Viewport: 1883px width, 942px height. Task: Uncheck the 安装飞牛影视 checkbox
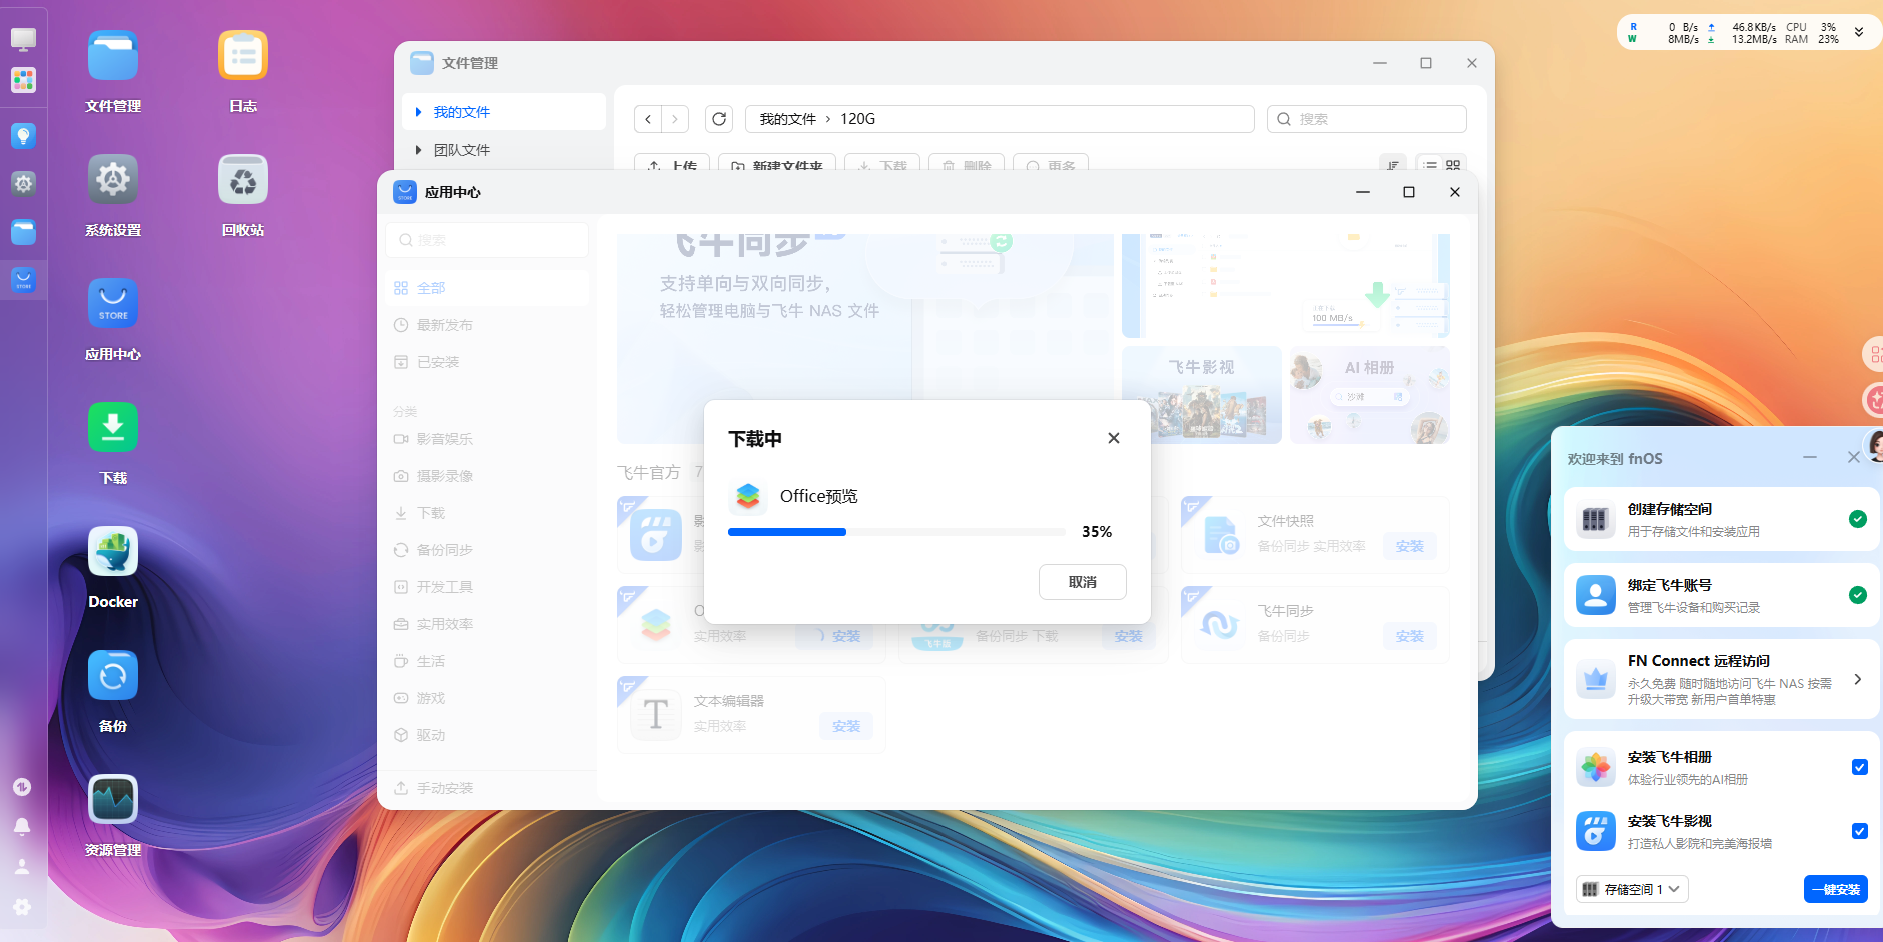1860,831
